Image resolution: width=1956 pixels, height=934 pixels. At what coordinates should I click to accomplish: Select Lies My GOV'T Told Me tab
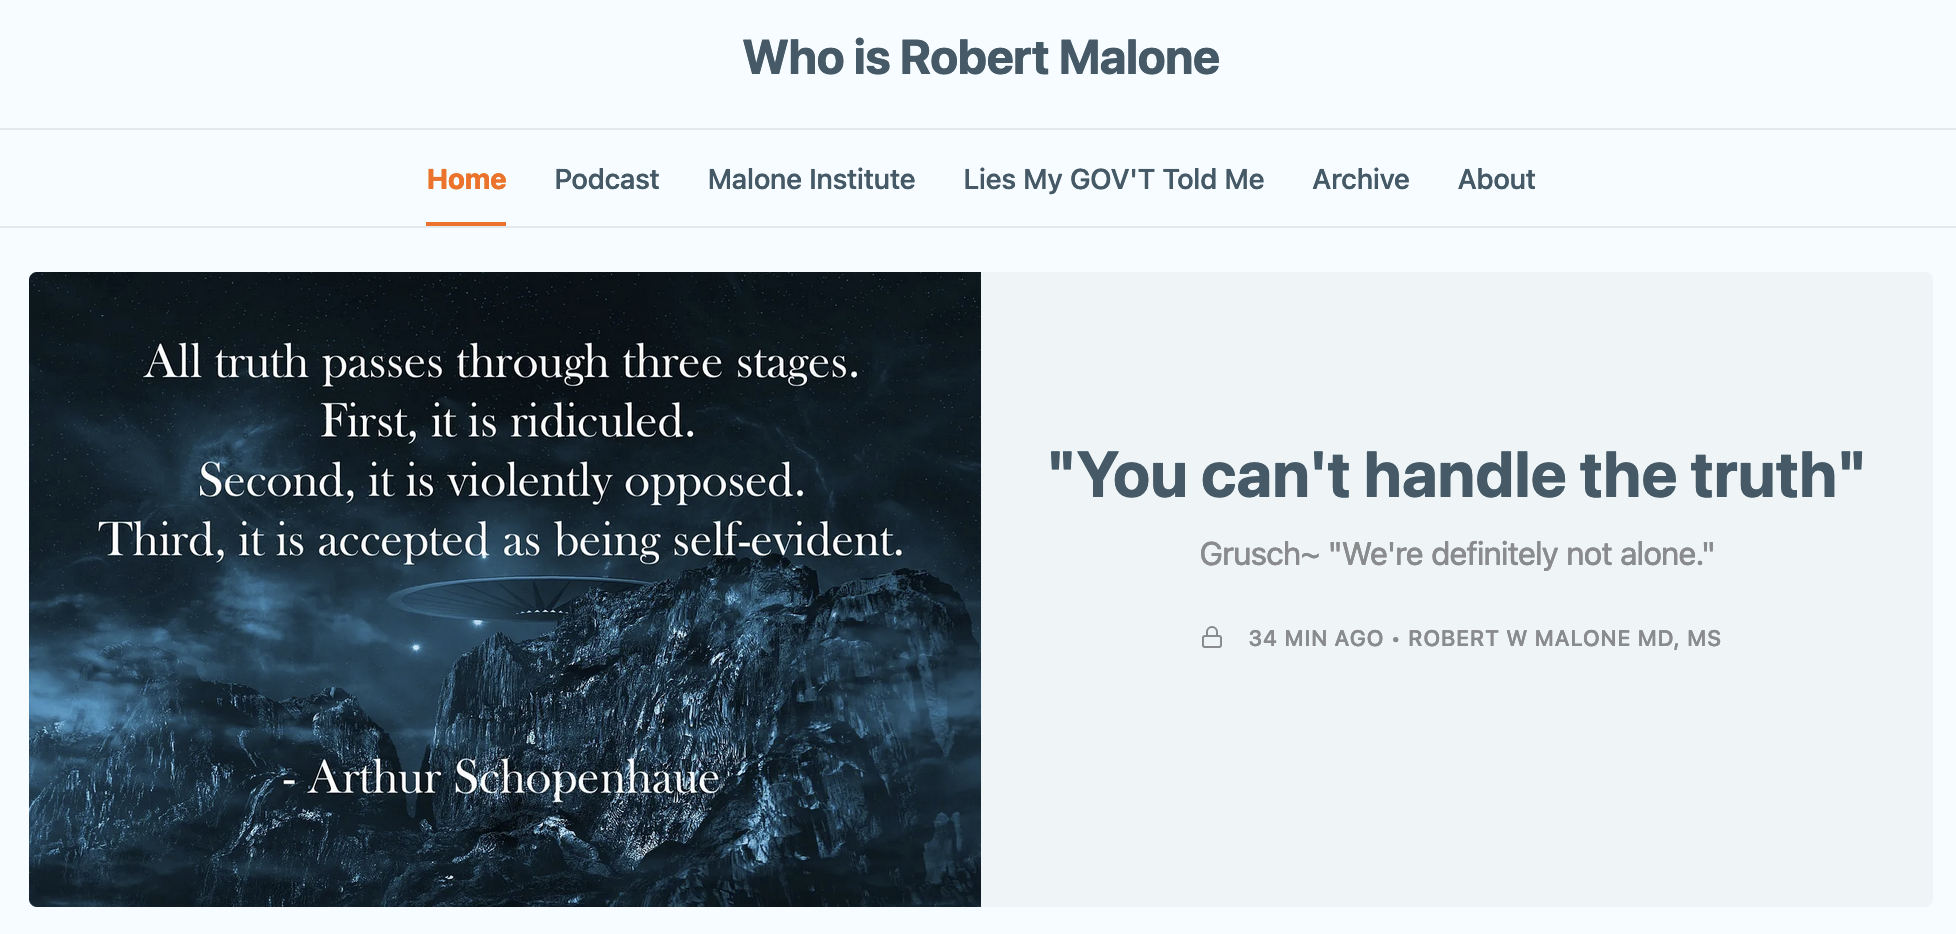(x=1113, y=179)
